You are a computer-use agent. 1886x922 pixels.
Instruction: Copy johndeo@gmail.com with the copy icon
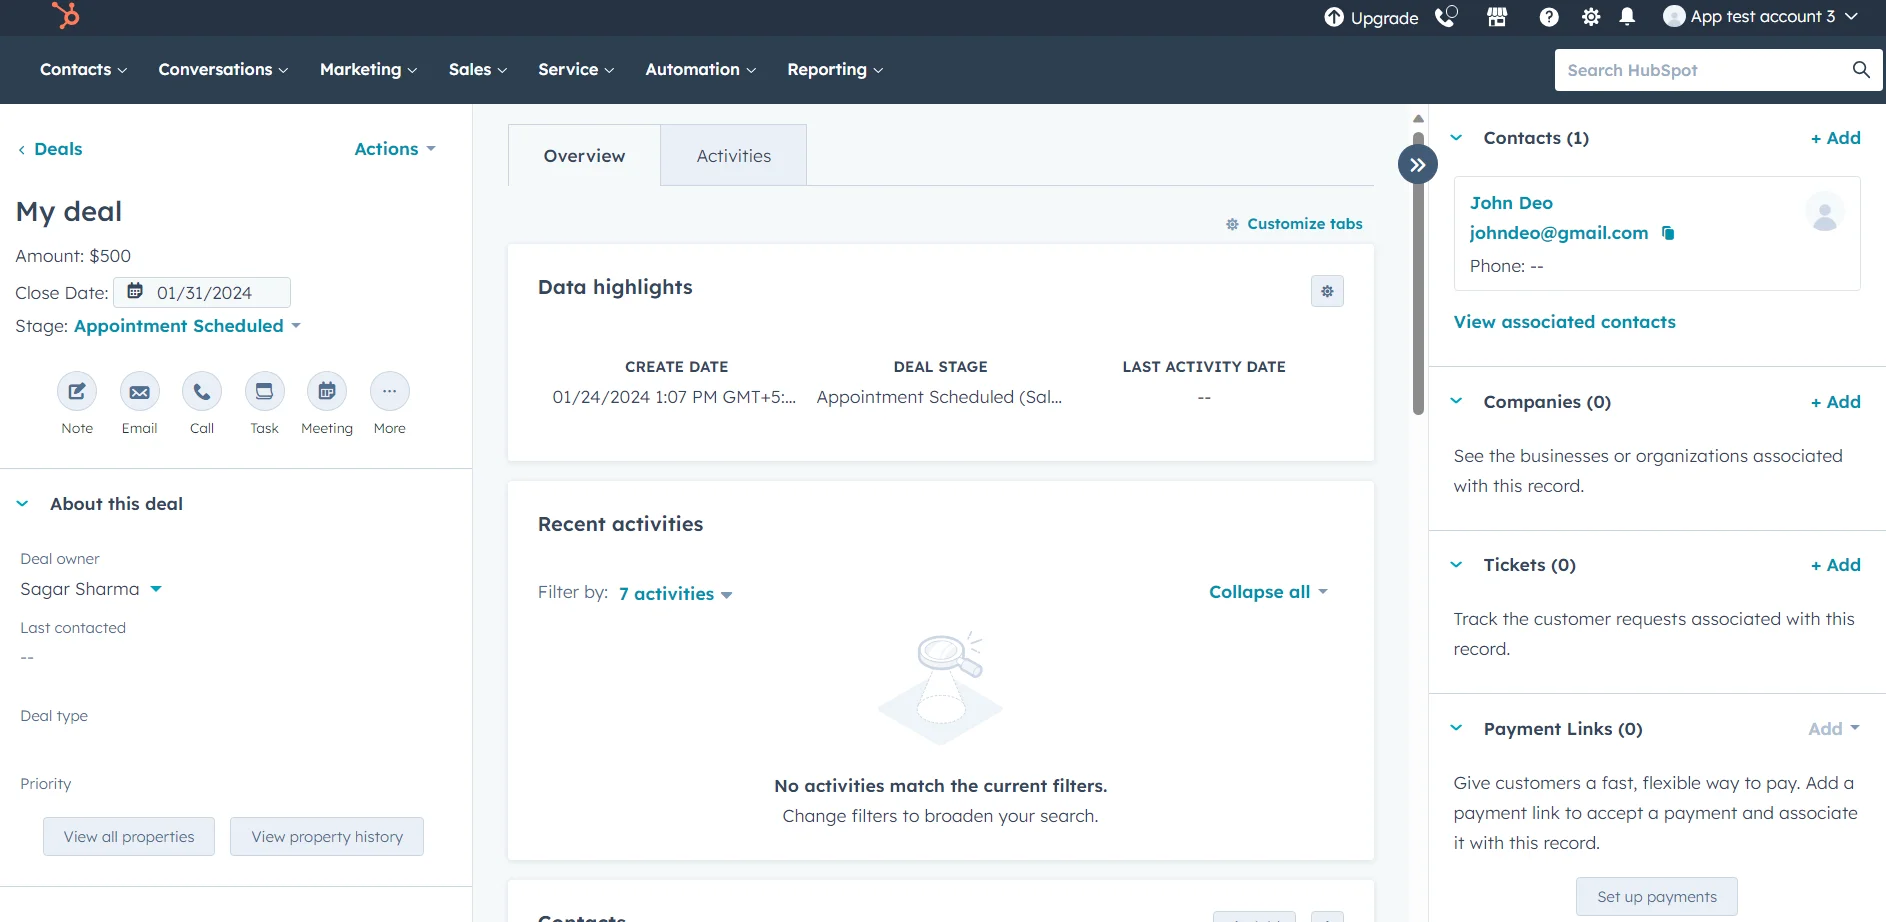coord(1668,232)
